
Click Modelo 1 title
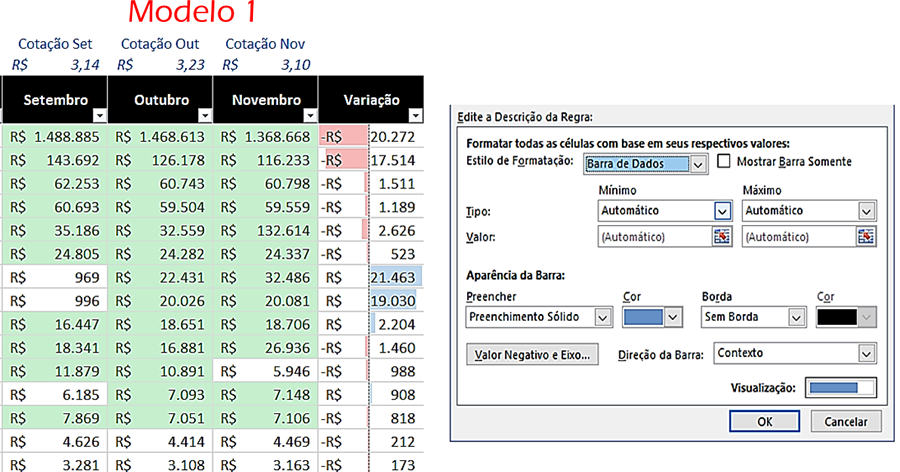[192, 11]
